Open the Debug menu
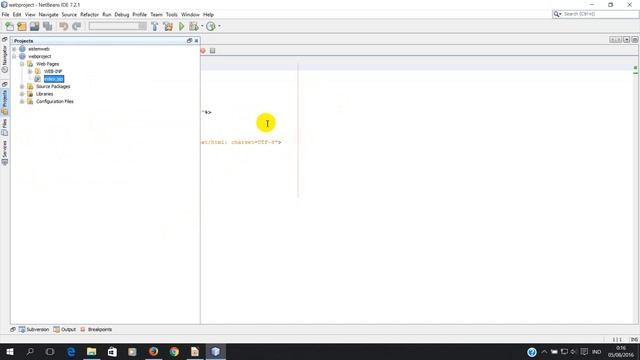This screenshot has height=360, width=640. tap(122, 15)
